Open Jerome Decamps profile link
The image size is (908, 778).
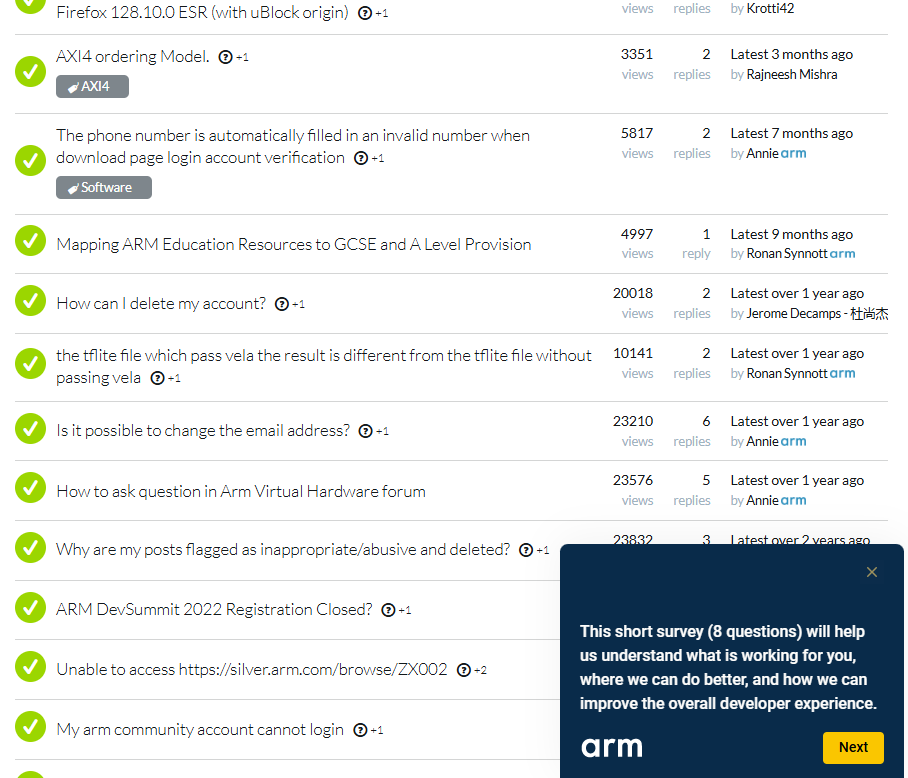tap(817, 314)
